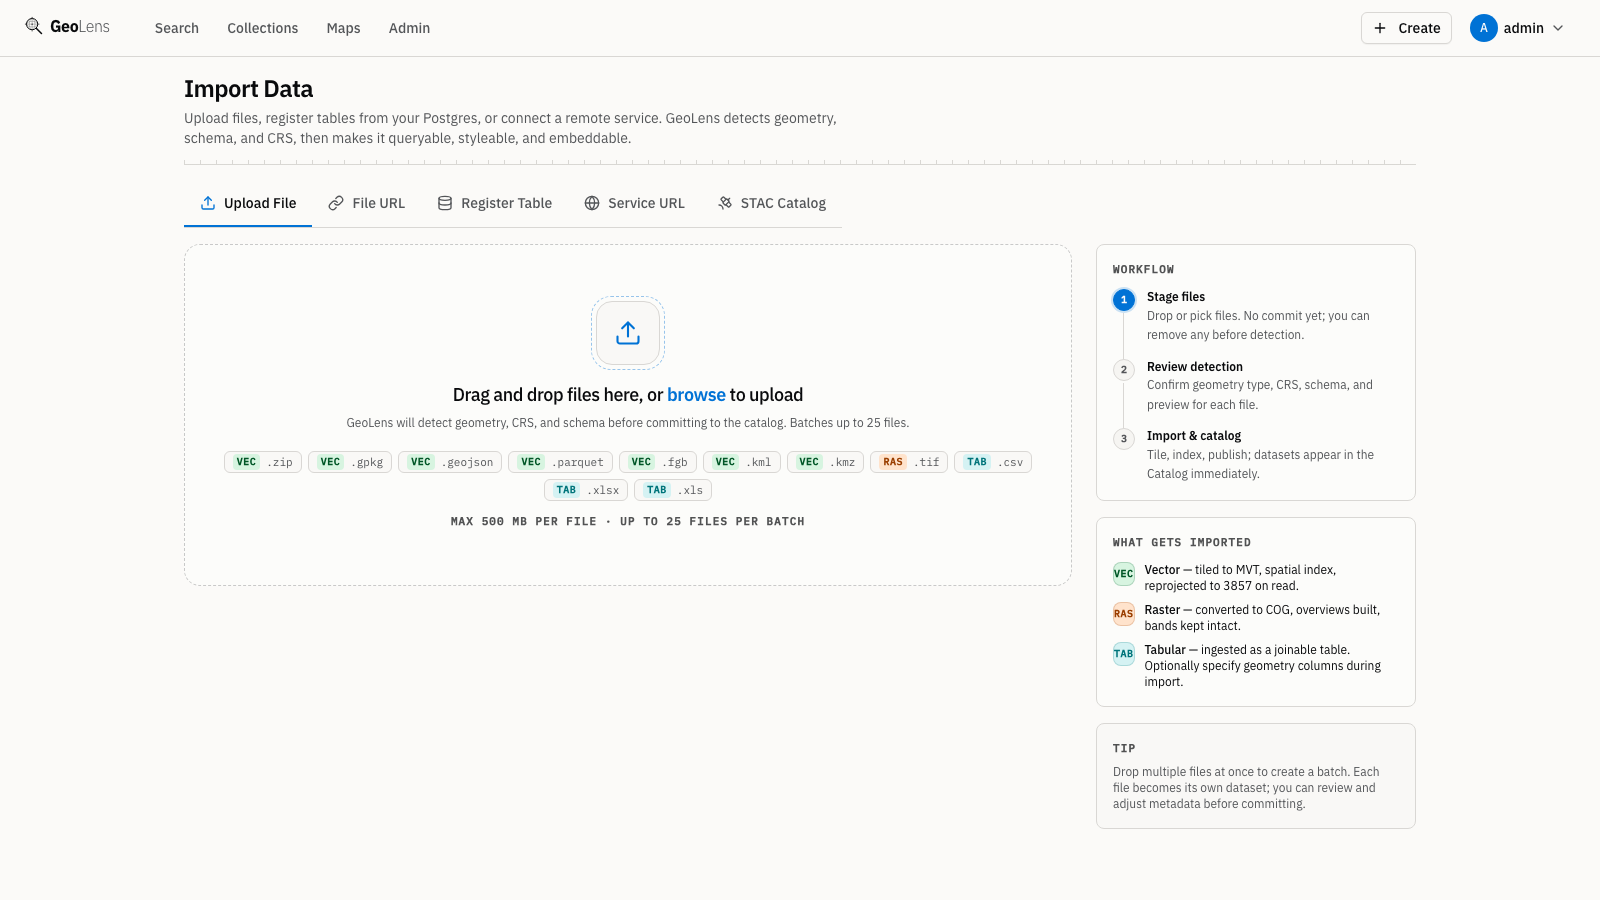Click the RAS badge beside Raster description
Image resolution: width=1600 pixels, height=900 pixels.
point(1124,614)
